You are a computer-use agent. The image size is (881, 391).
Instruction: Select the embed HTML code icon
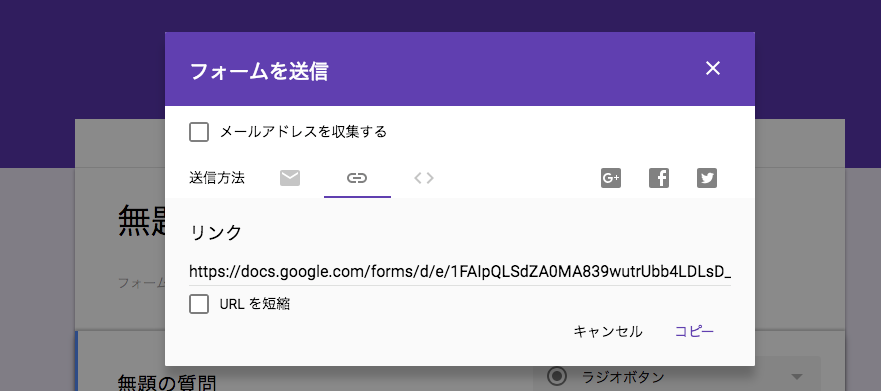click(424, 178)
